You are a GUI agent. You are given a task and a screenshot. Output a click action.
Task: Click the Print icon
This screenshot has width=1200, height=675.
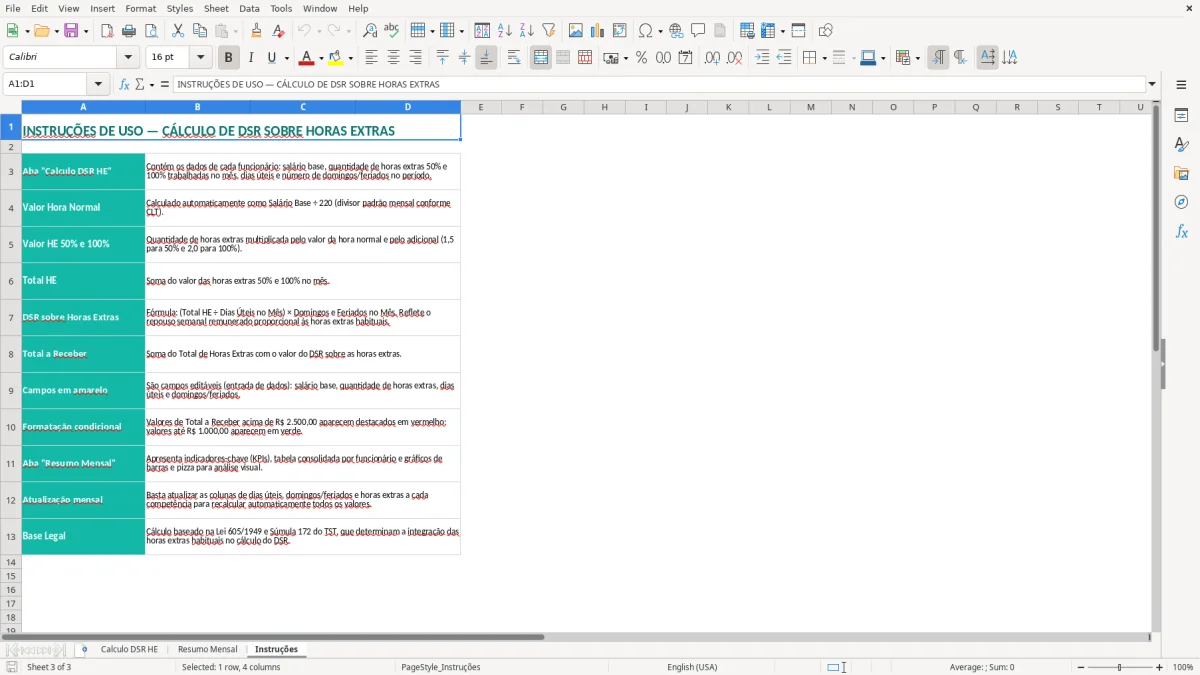(x=129, y=31)
